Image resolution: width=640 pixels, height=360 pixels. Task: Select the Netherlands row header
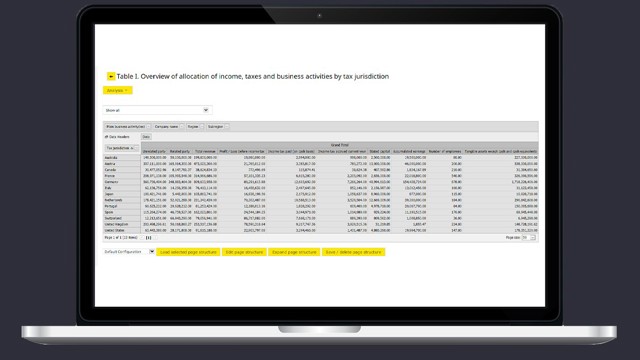[x=122, y=200]
